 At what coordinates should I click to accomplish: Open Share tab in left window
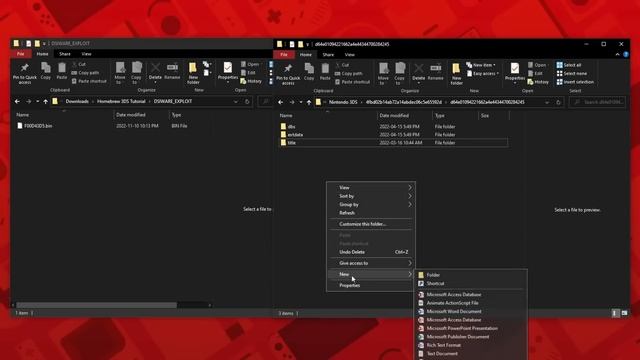pos(64,53)
